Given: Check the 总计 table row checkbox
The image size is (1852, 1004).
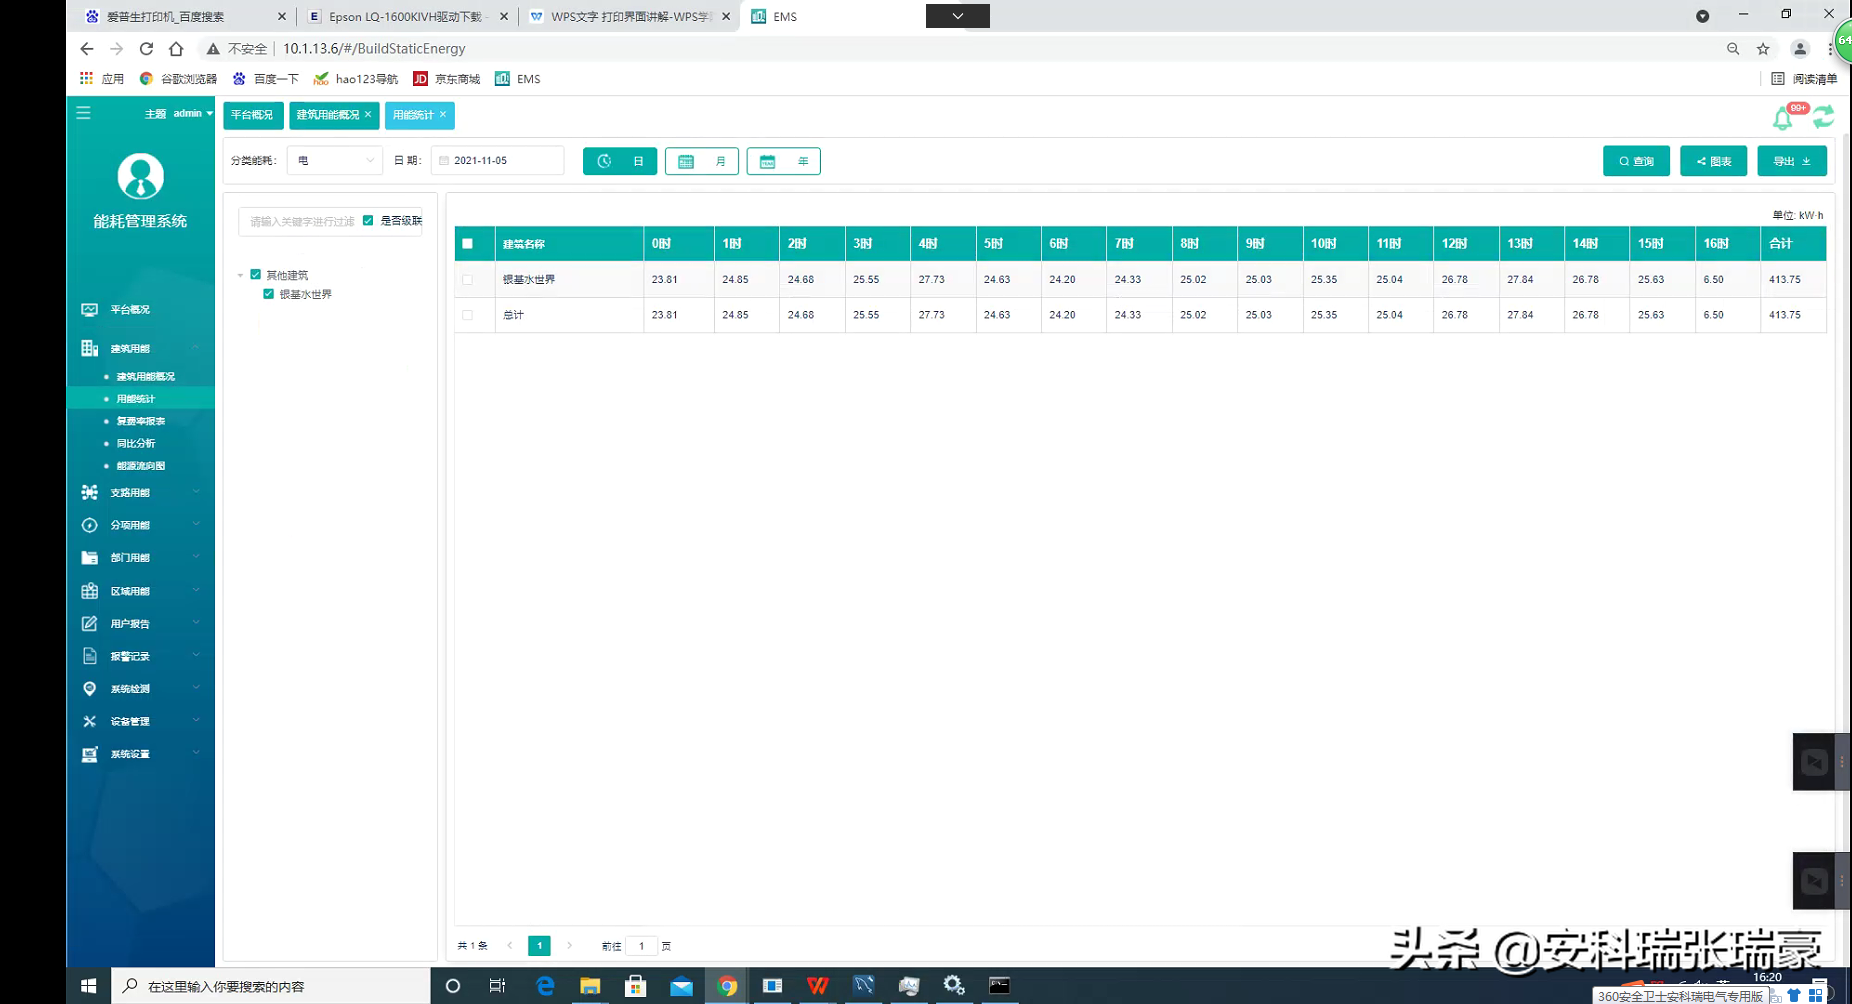Looking at the screenshot, I should (467, 315).
